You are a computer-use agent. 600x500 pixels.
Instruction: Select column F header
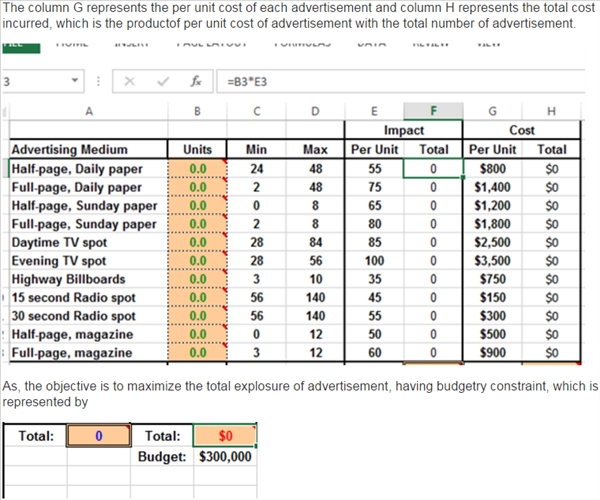432,111
